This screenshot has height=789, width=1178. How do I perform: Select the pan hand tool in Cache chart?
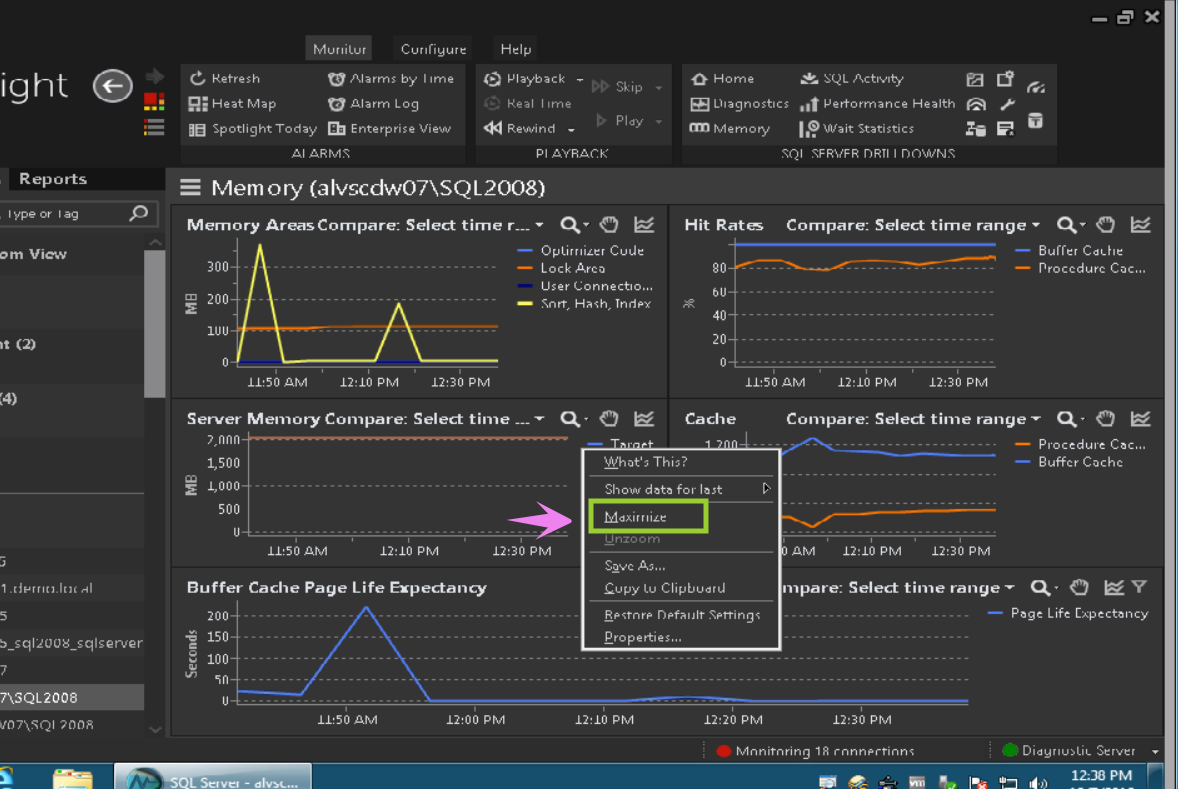pos(1105,418)
